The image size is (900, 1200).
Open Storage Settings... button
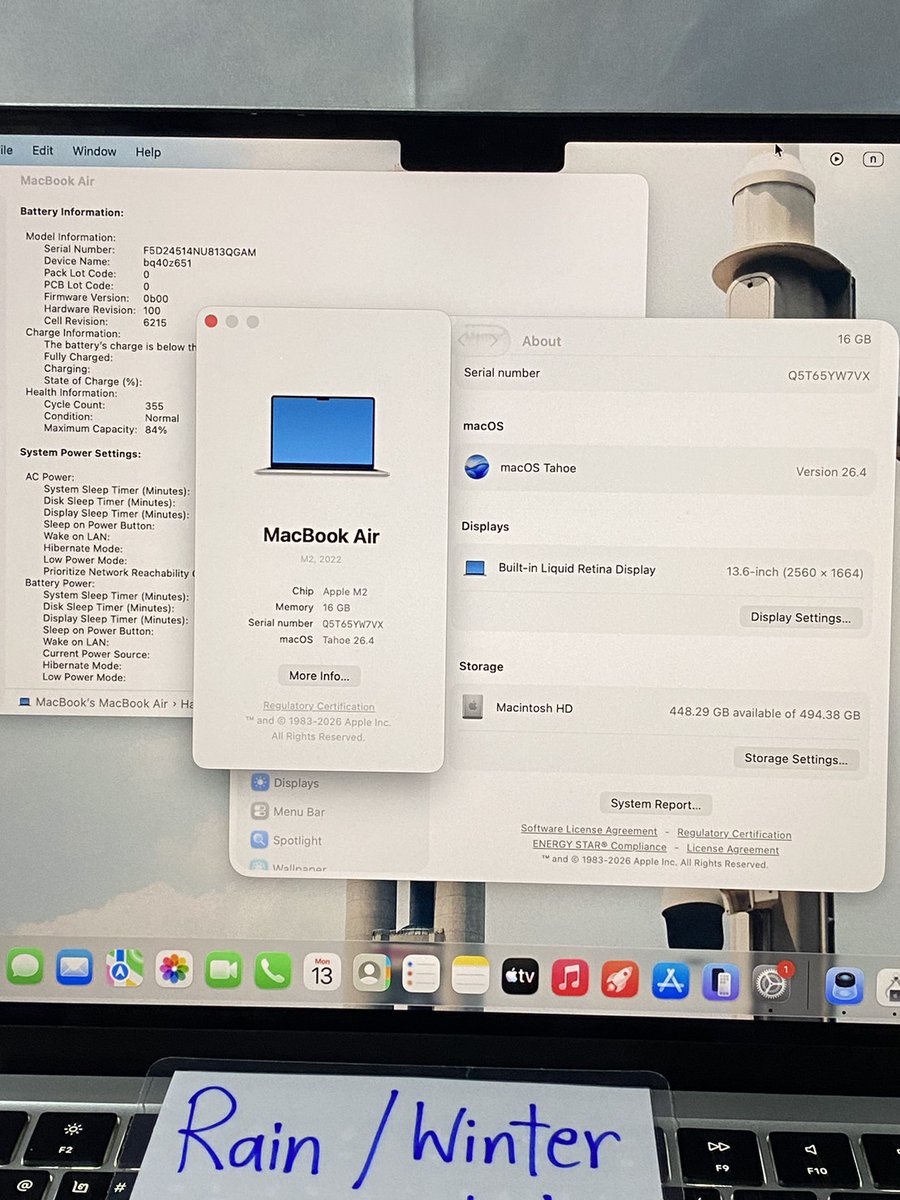796,759
